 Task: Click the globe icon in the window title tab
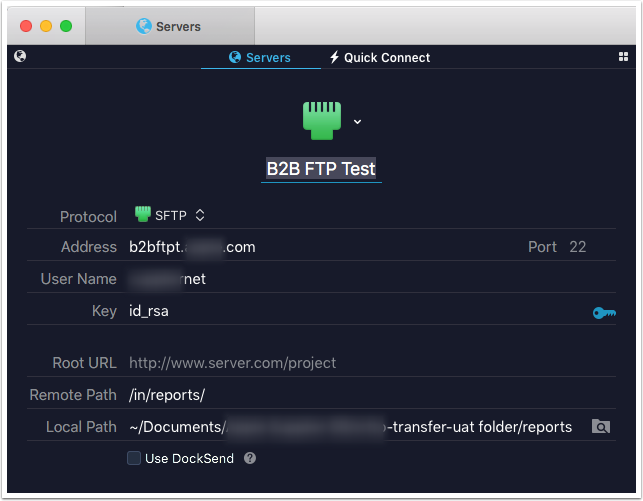144,26
